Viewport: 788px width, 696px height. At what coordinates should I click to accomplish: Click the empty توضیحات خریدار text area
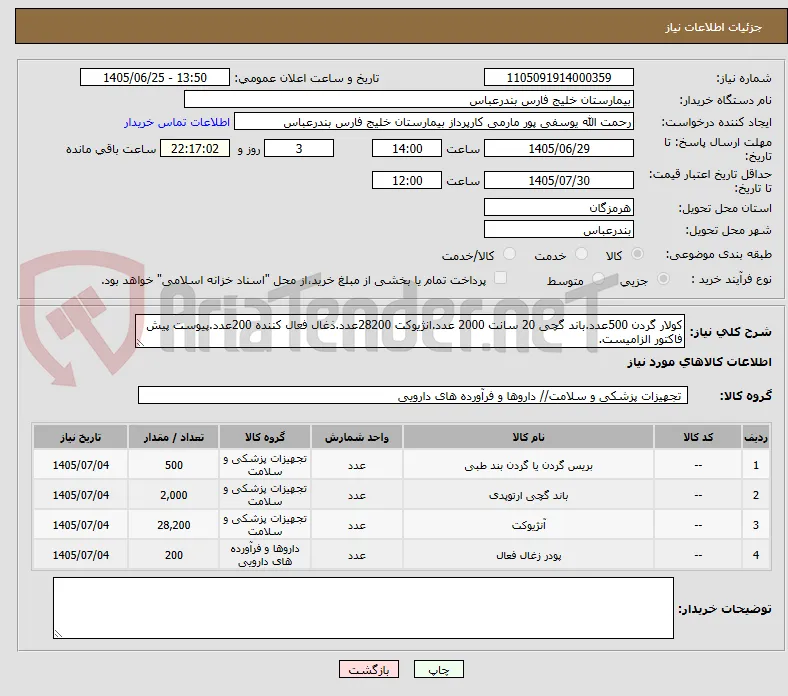click(x=363, y=608)
